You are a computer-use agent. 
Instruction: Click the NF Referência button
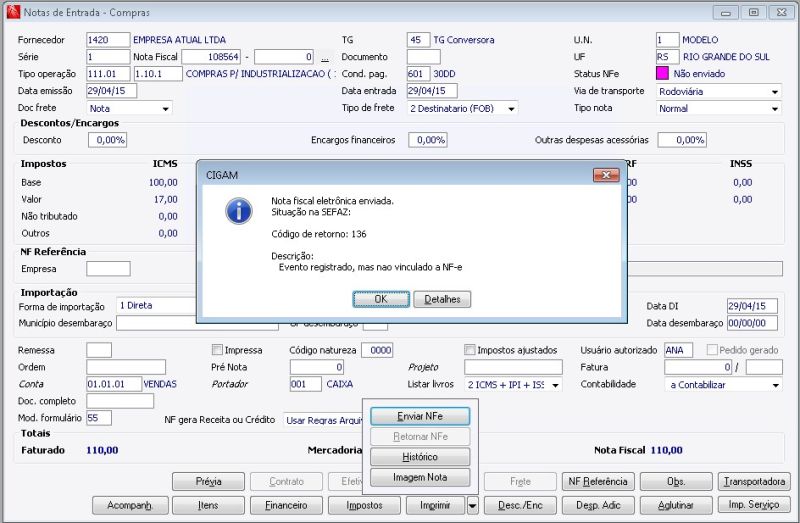click(598, 482)
